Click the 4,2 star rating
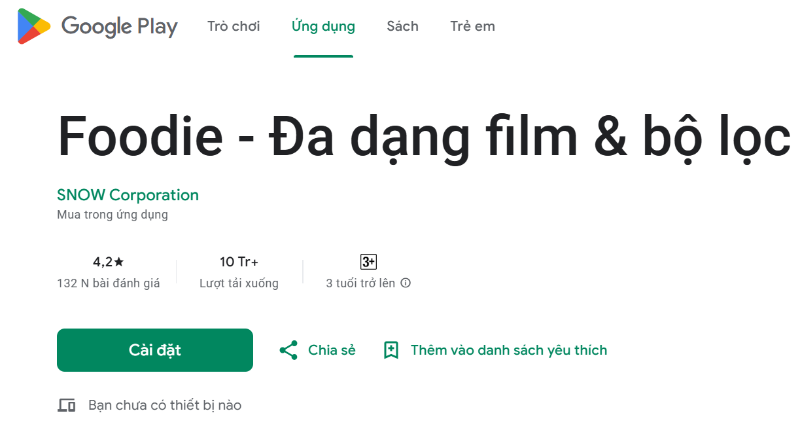 pyautogui.click(x=108, y=262)
